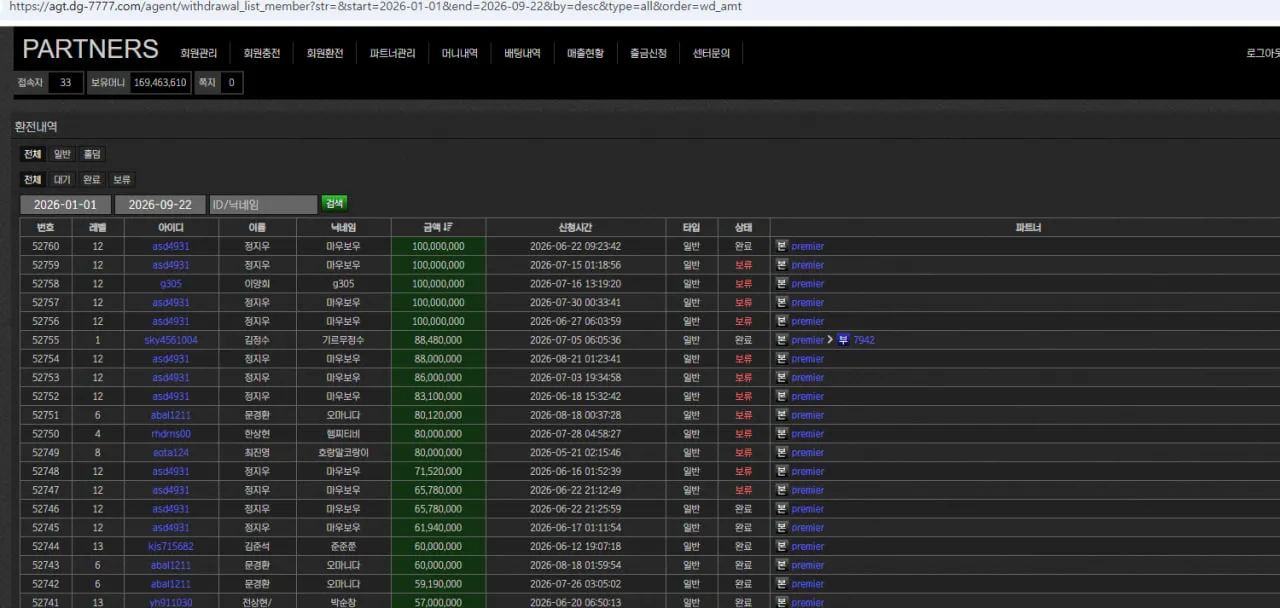Open member ID link rhdrns00
Image resolution: width=1280 pixels, height=608 pixels.
[x=171, y=434]
